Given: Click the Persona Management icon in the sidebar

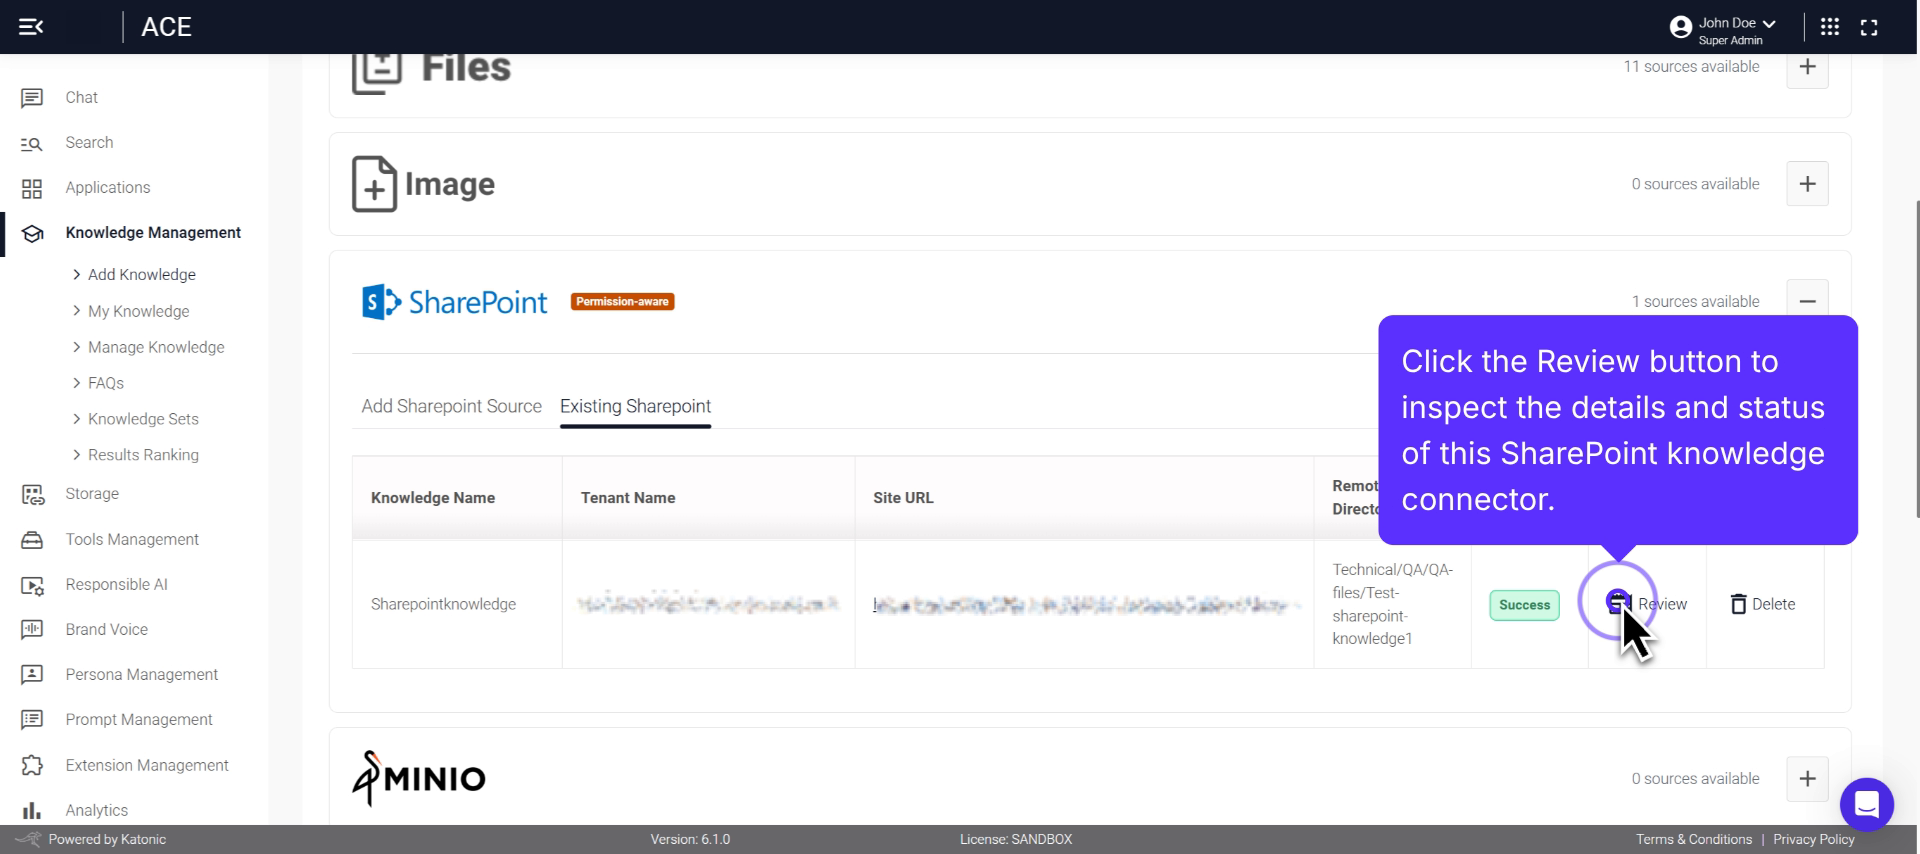Looking at the screenshot, I should pos(32,675).
